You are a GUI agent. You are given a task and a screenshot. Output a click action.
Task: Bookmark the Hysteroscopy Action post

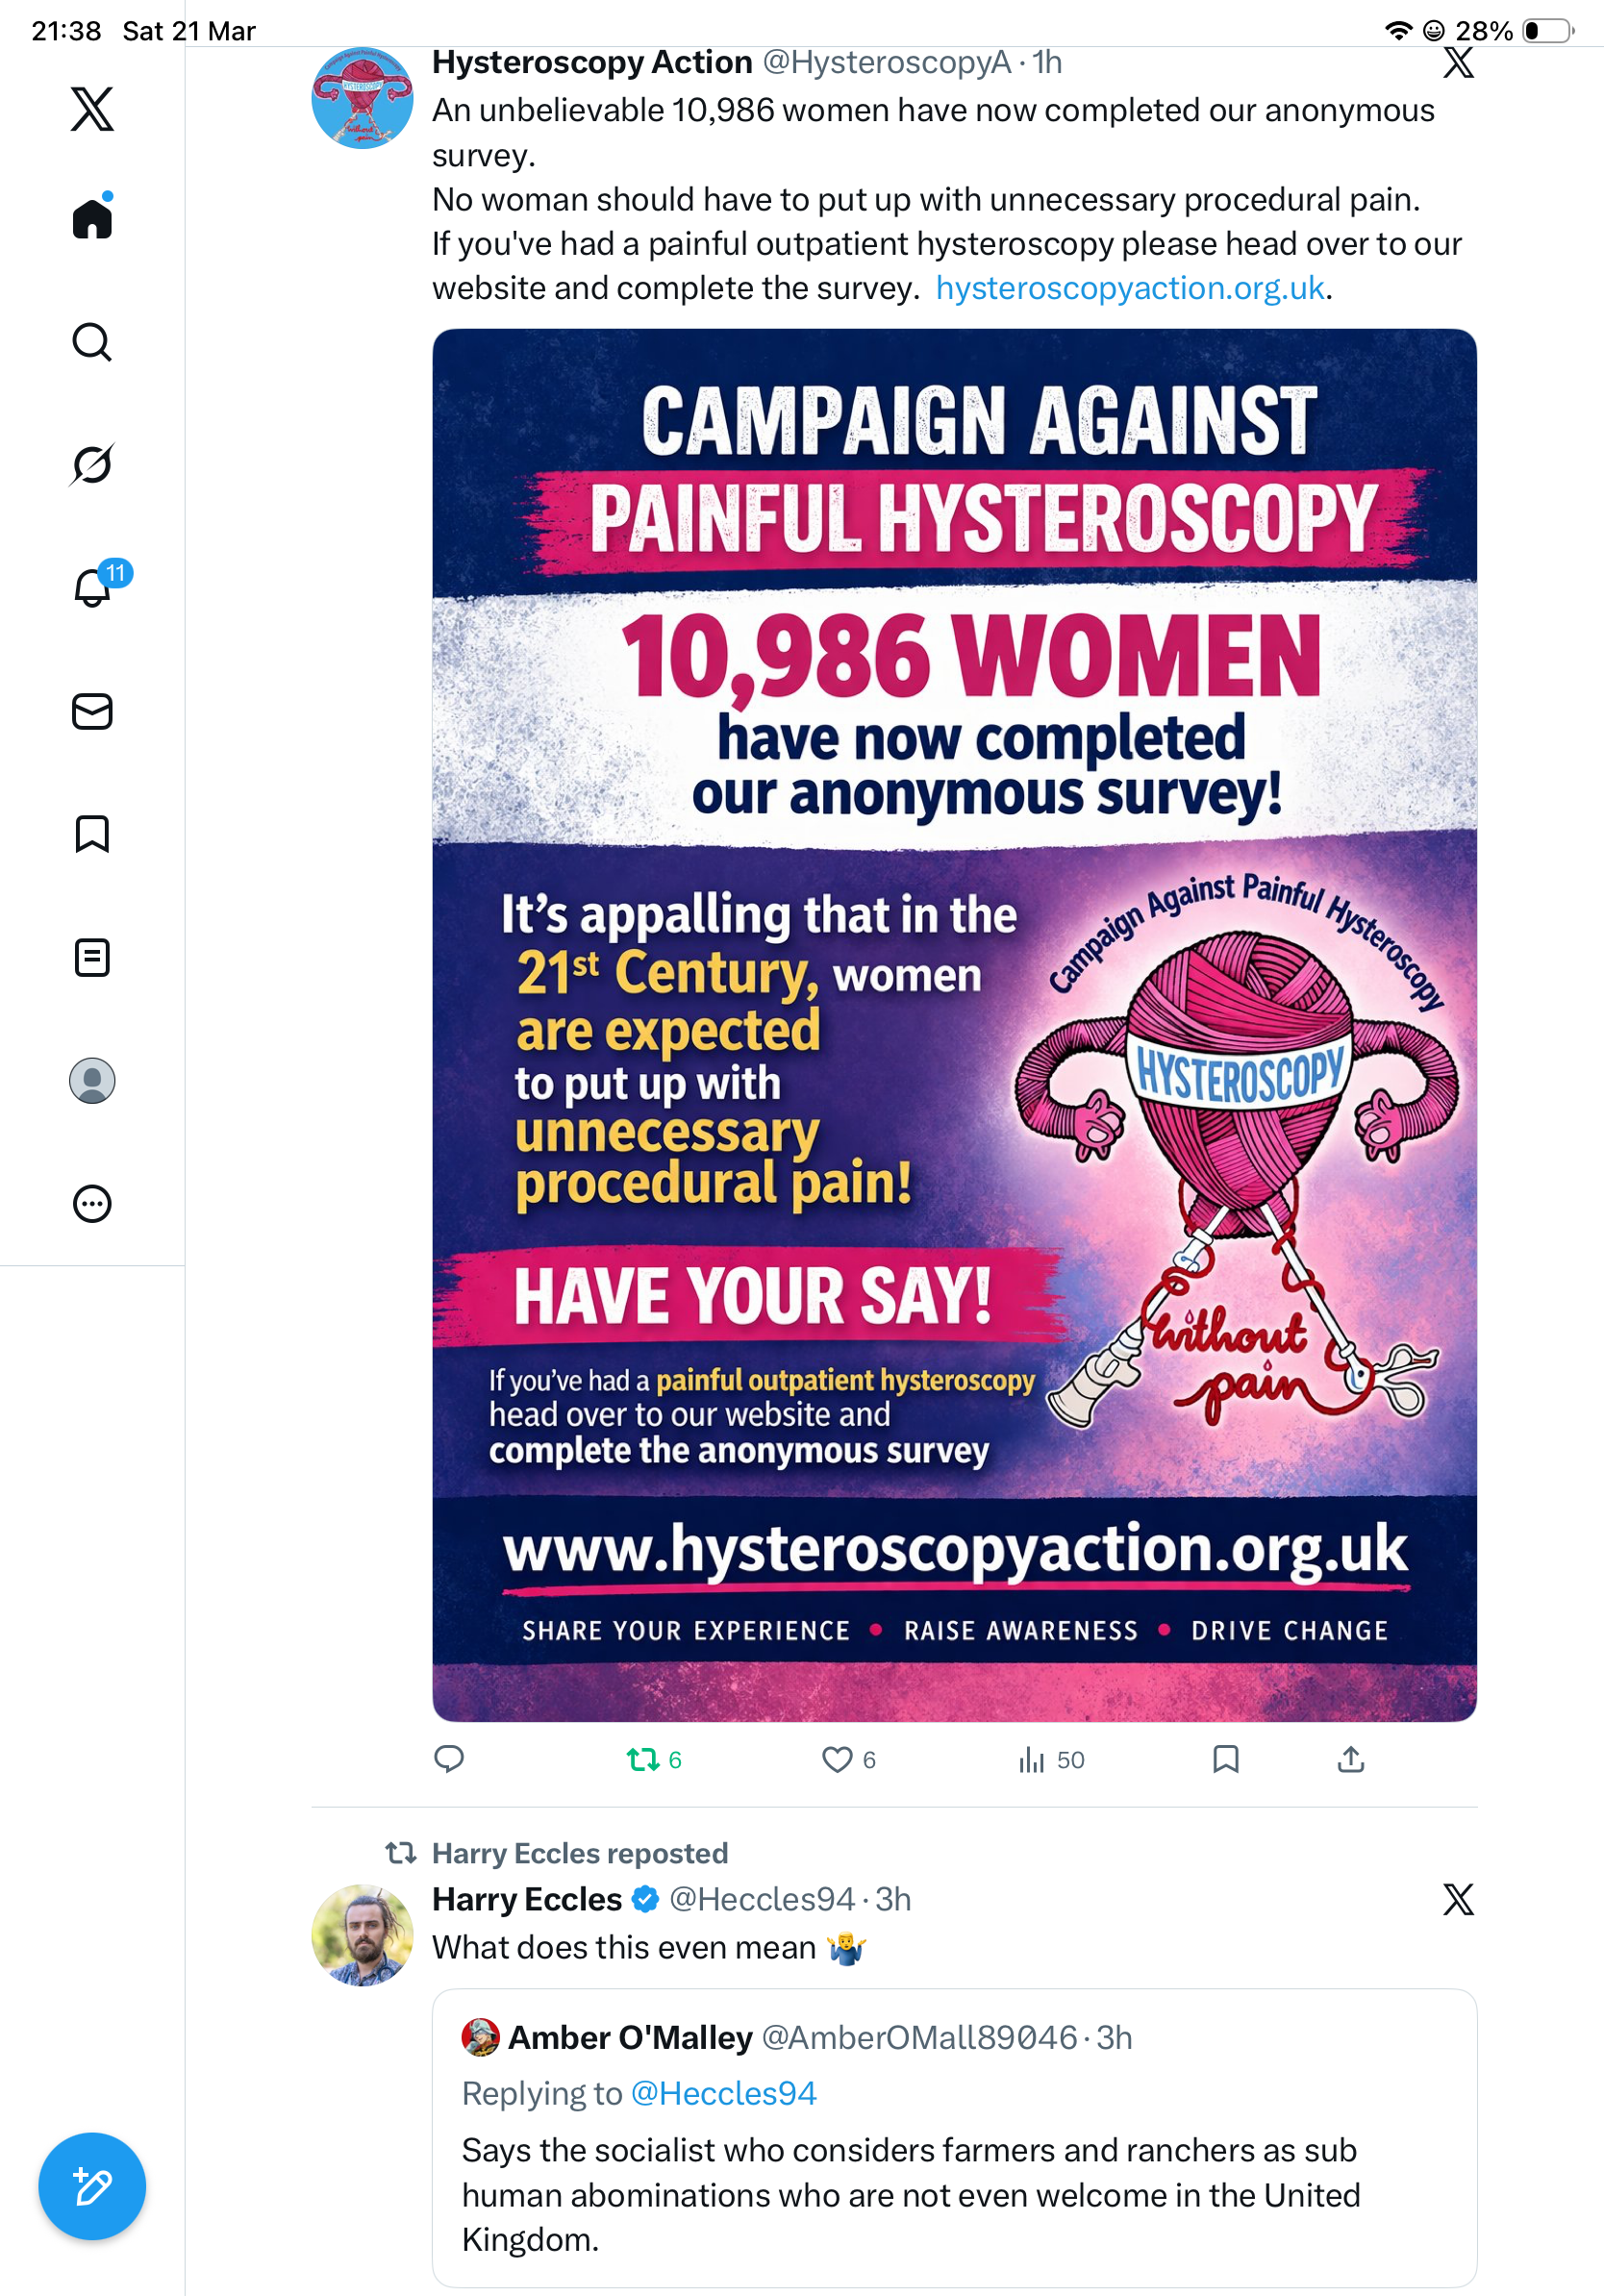tap(1225, 1759)
